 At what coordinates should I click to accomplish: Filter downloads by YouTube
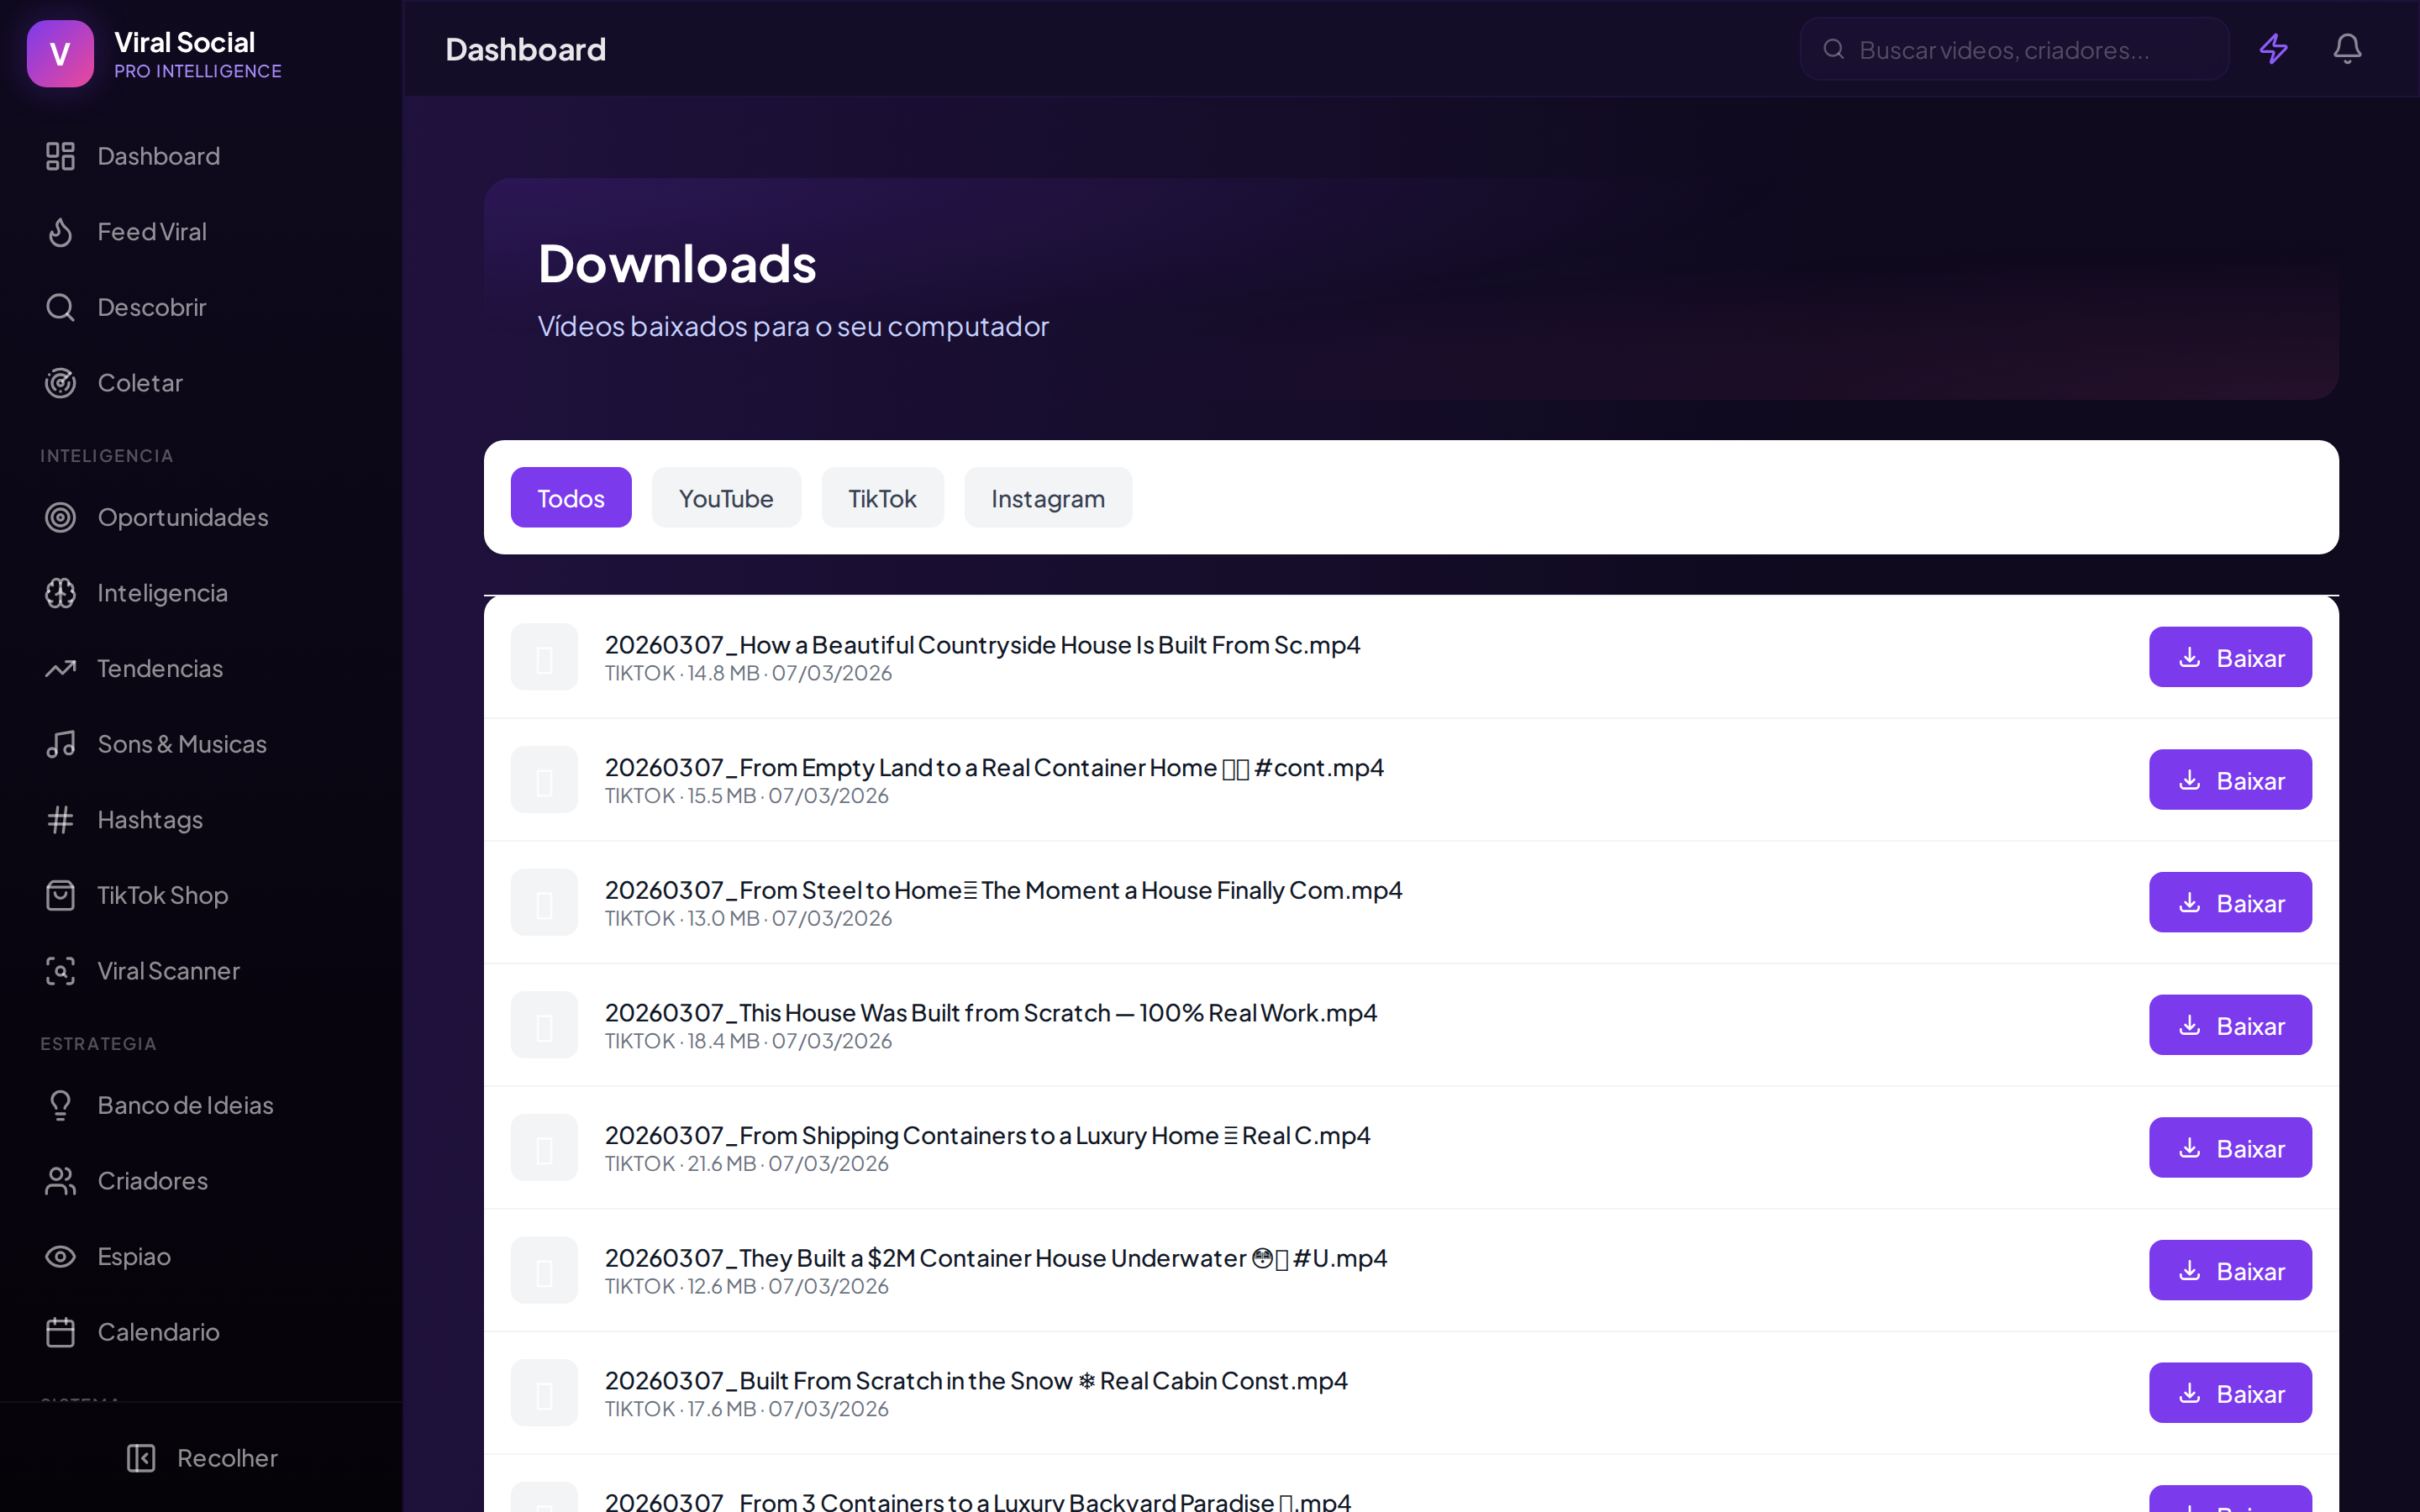[726, 497]
